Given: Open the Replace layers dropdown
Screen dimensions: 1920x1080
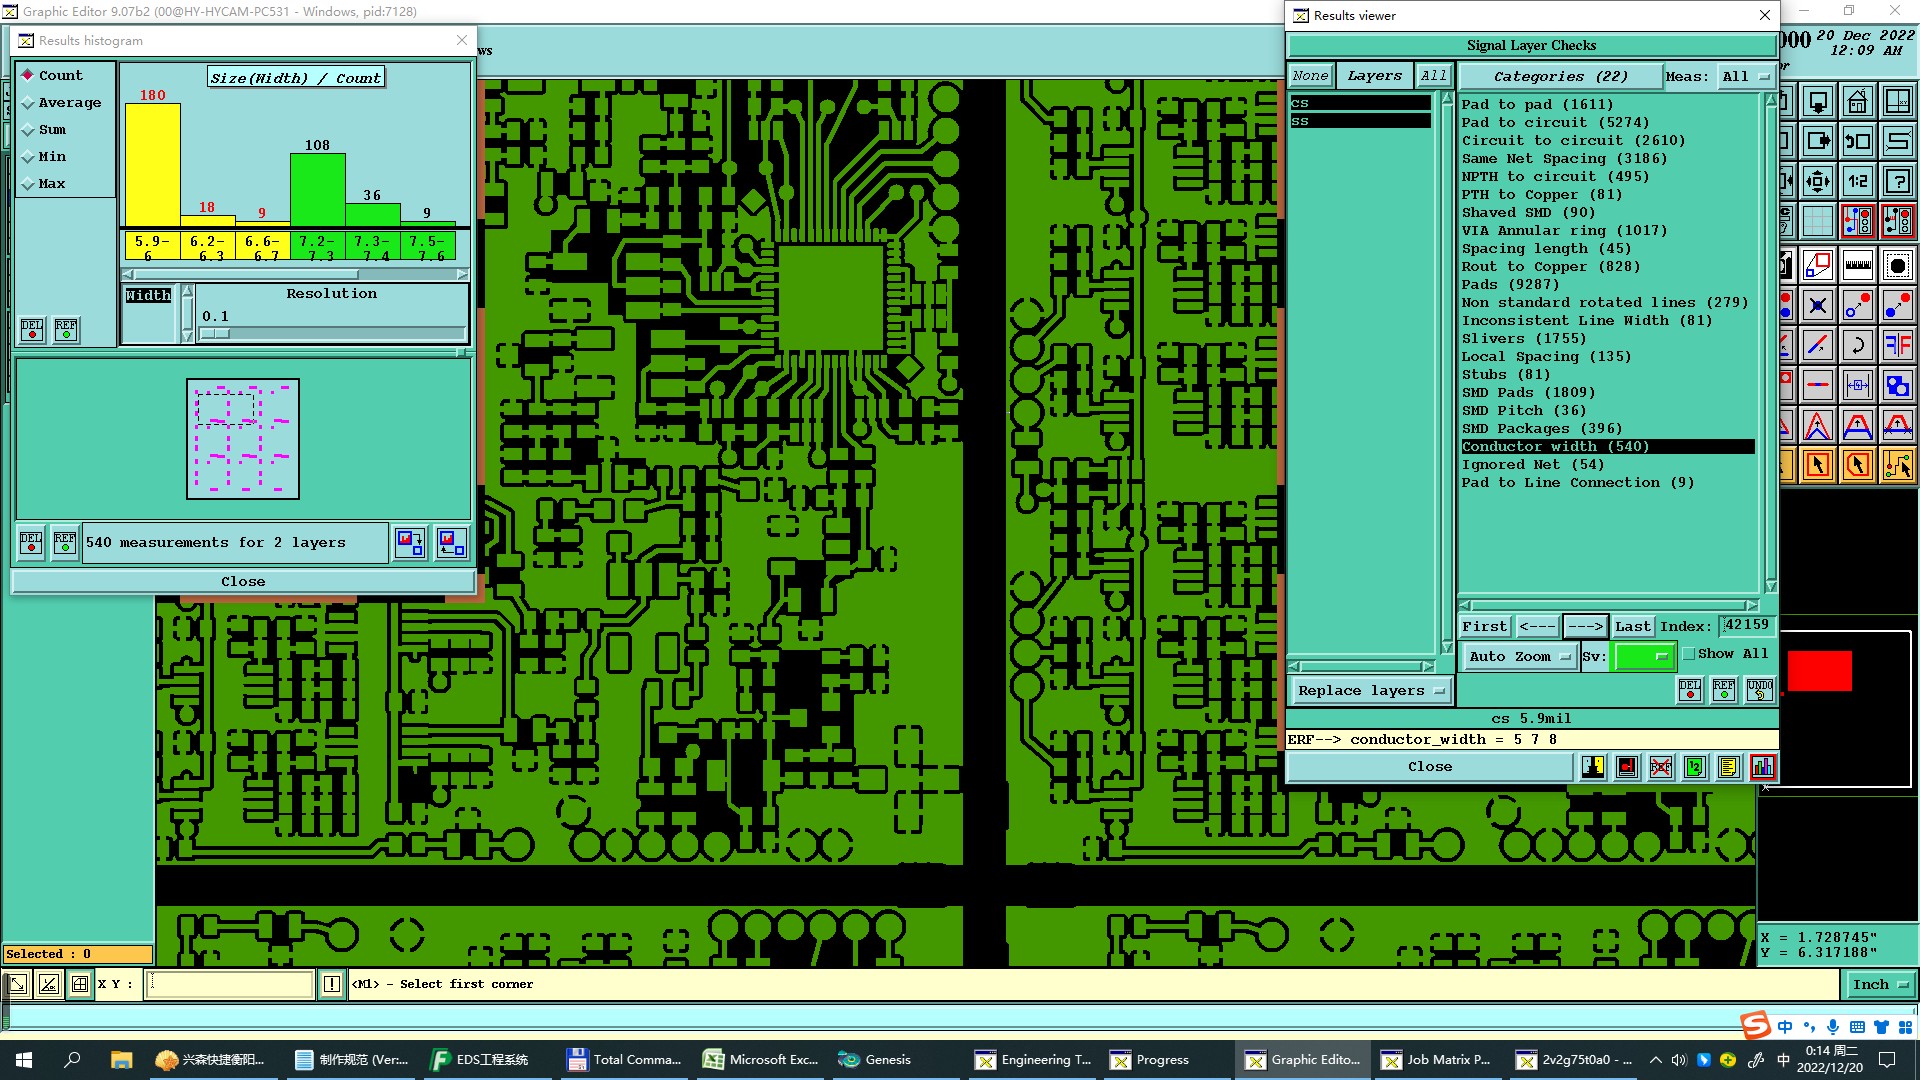Looking at the screenshot, I should tap(1370, 691).
